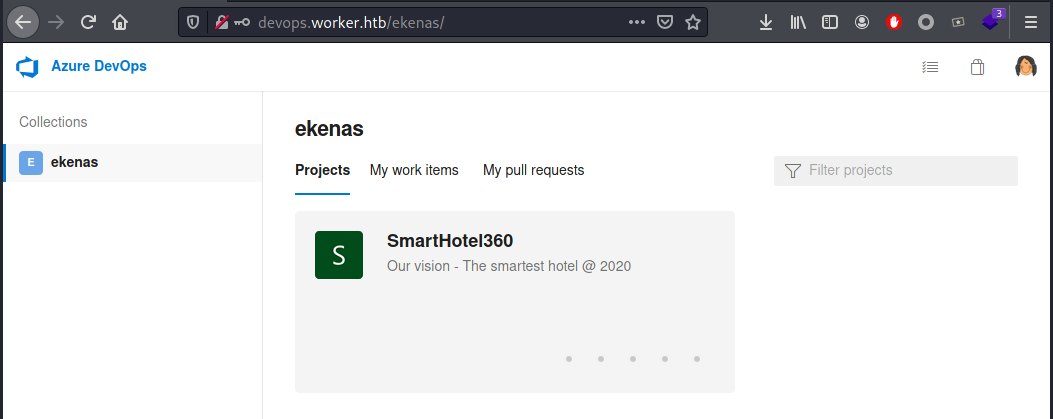Click the Filter projects input field
Viewport: 1053px width, 419px height.
click(896, 171)
